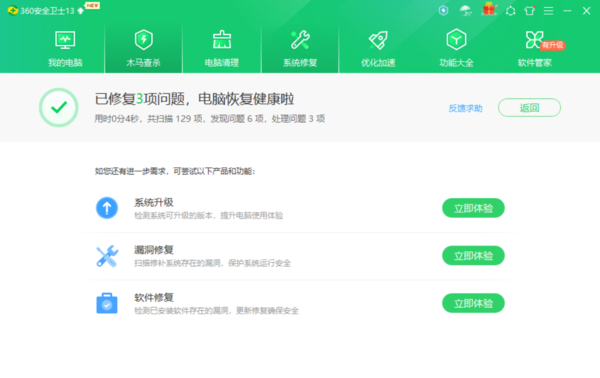Open the hamburger main menu
600x378 pixels.
click(x=548, y=11)
